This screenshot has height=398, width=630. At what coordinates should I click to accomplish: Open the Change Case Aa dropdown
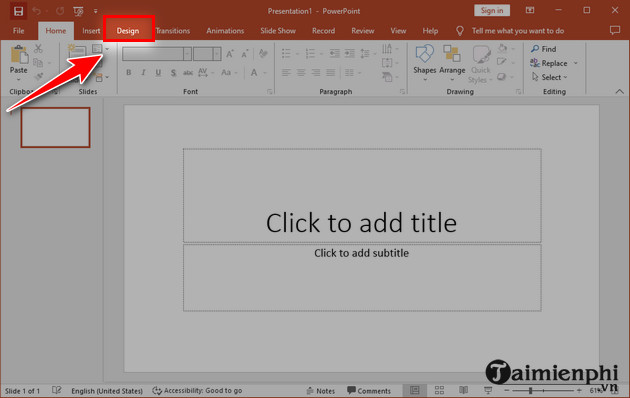tap(229, 73)
